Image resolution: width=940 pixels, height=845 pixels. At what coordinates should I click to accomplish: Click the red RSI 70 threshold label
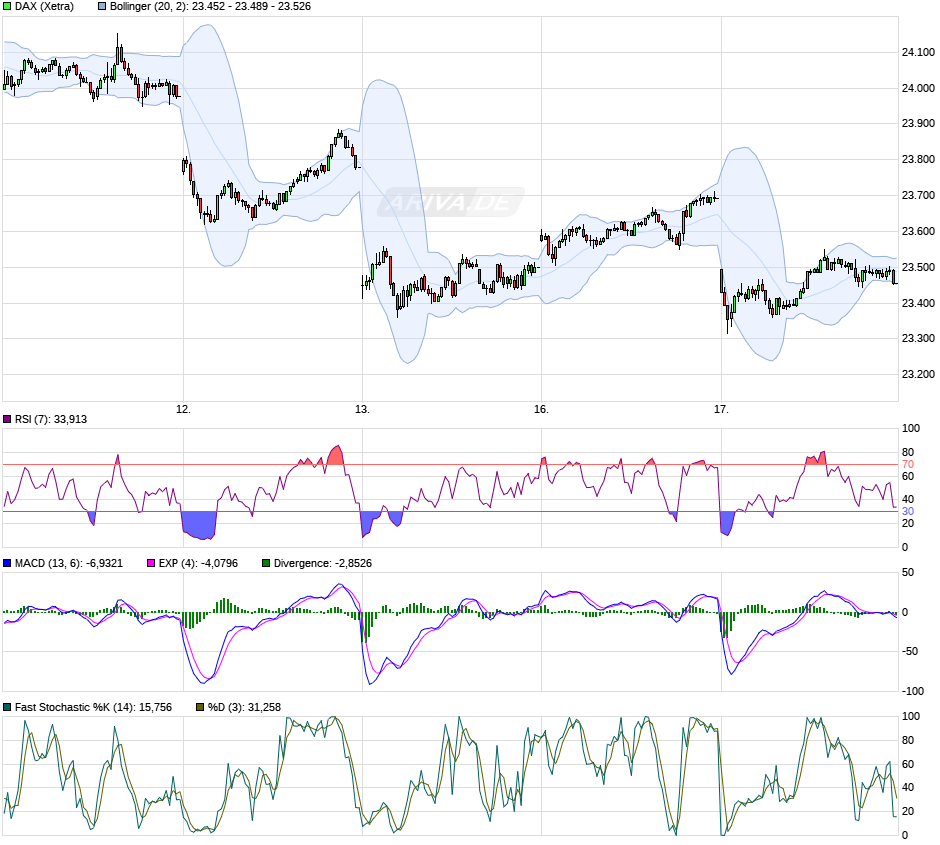908,464
